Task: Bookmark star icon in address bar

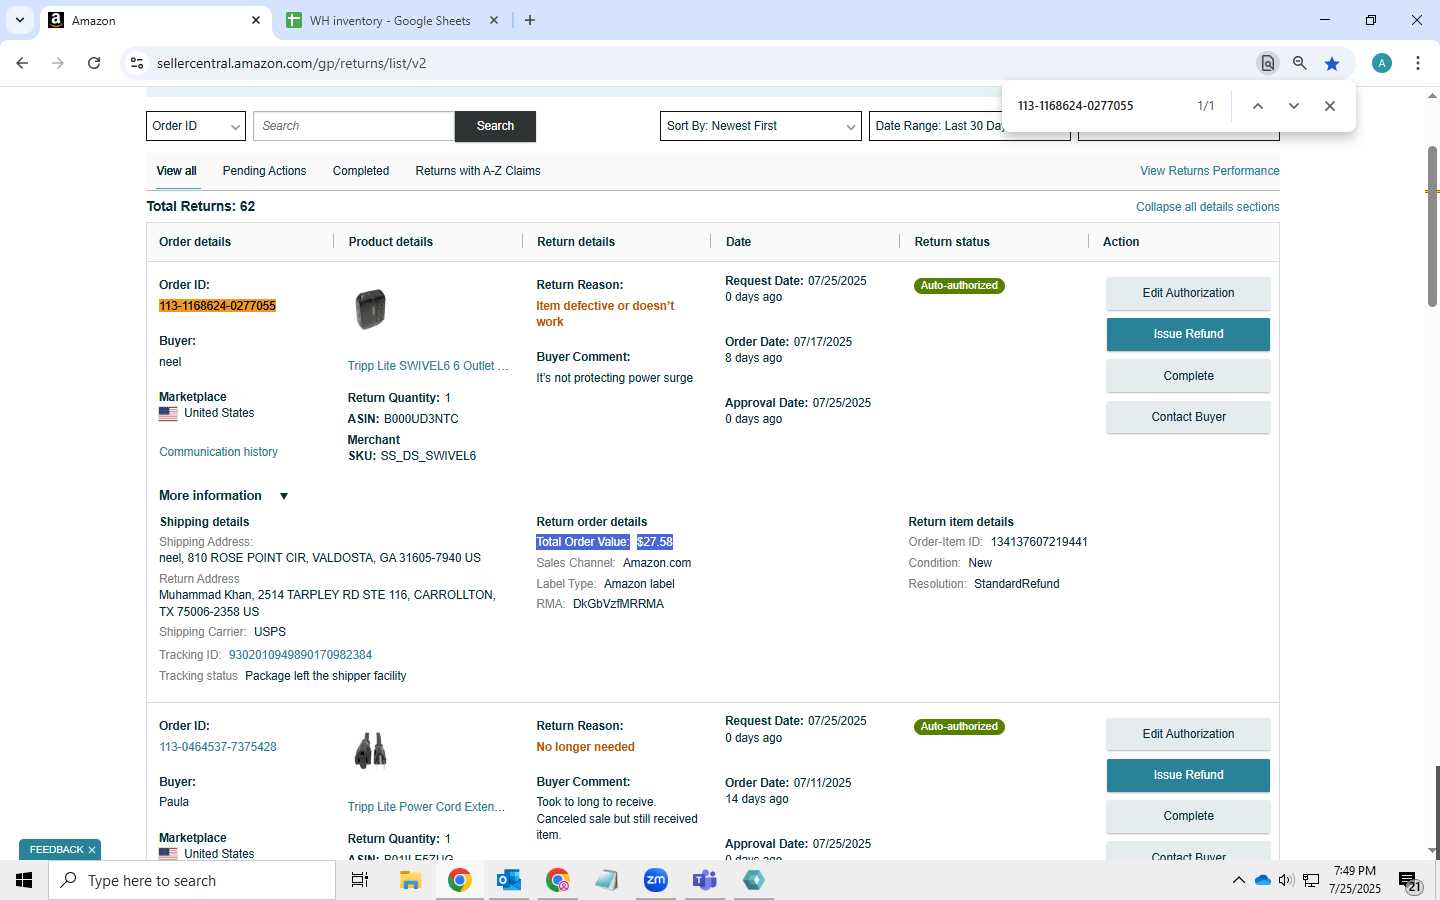Action: 1332,63
